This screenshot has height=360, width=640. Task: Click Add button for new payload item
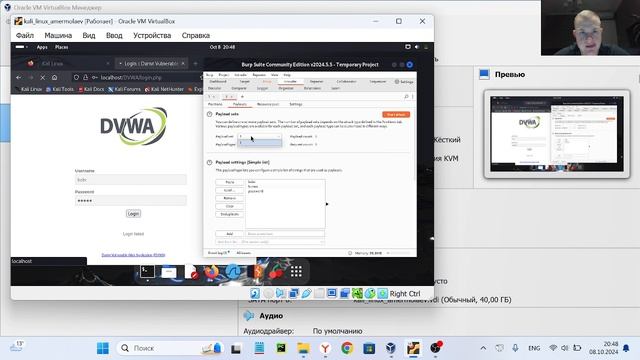[x=230, y=234]
